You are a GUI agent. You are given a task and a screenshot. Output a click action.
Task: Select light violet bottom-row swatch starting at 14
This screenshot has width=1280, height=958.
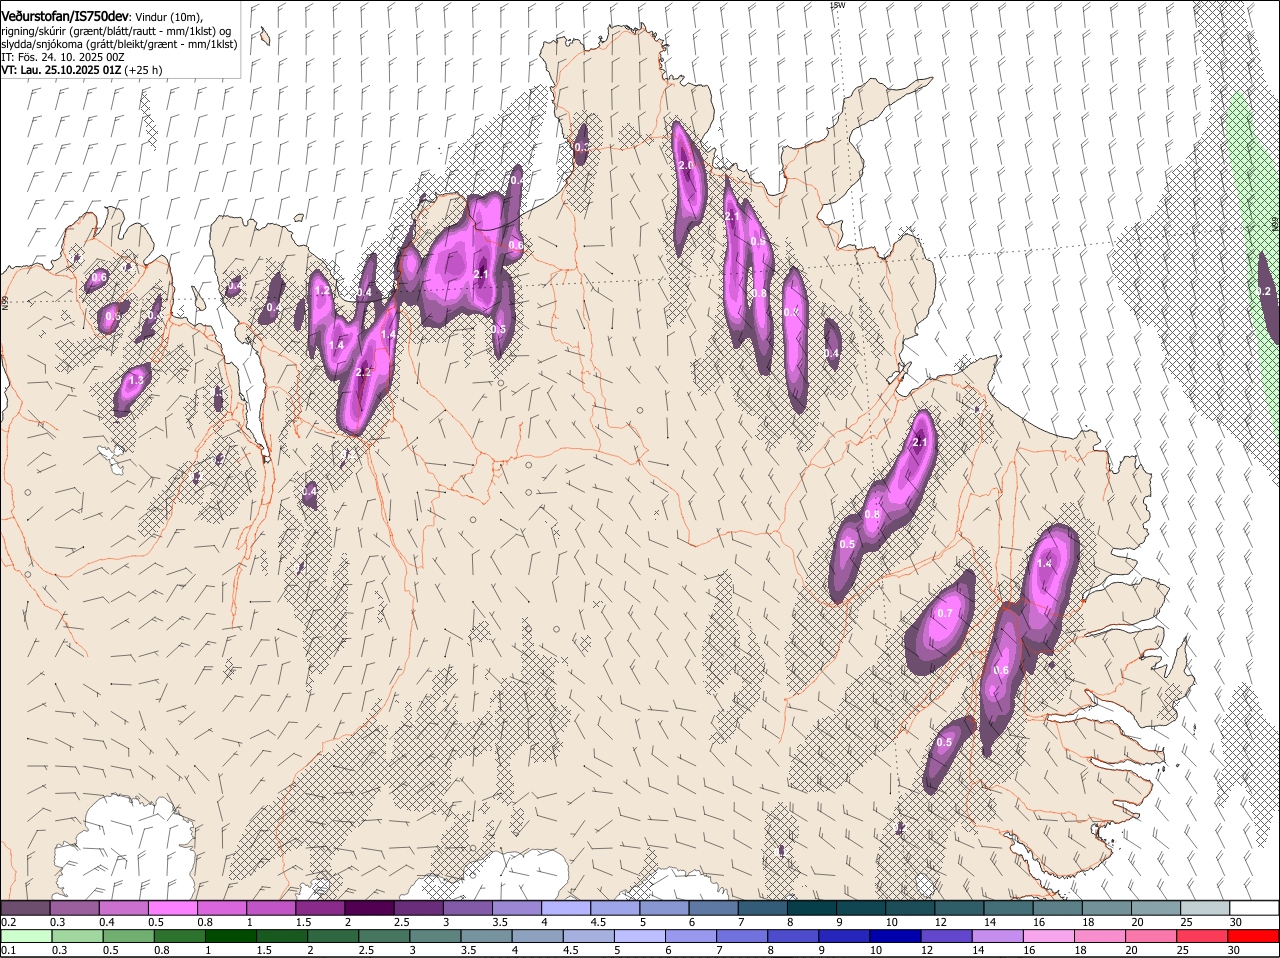point(998,936)
